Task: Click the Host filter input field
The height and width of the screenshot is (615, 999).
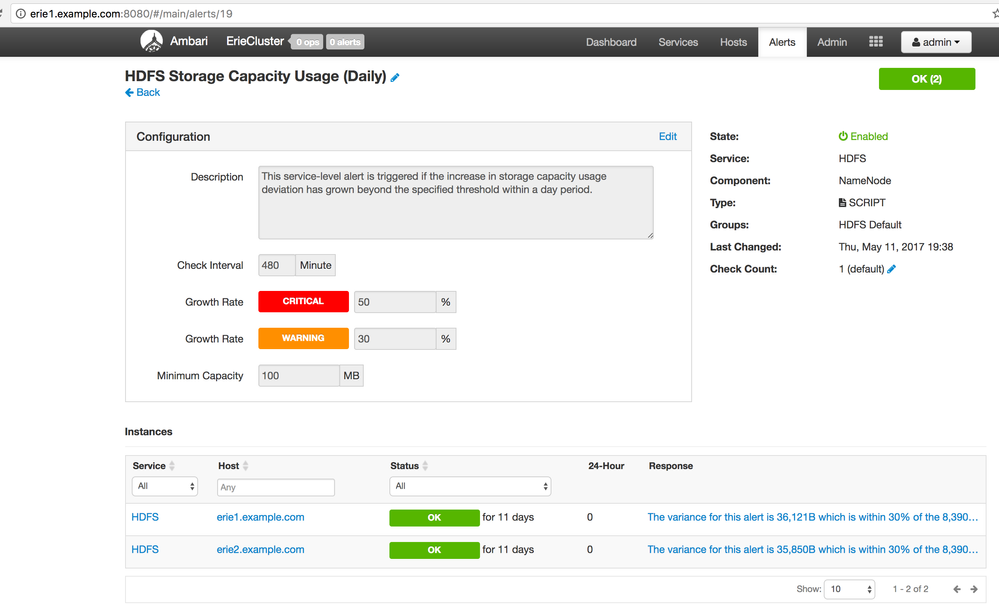Action: 275,488
